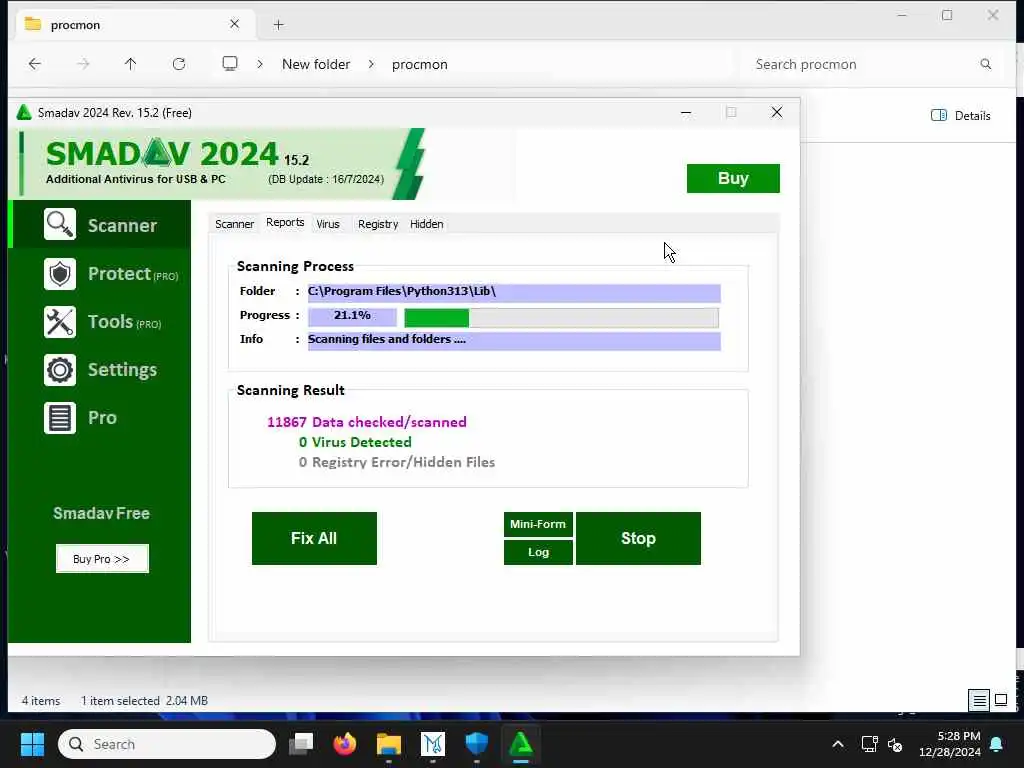Screen dimensions: 1024x768
Task: Refresh the procmon folder view
Action: coord(178,64)
